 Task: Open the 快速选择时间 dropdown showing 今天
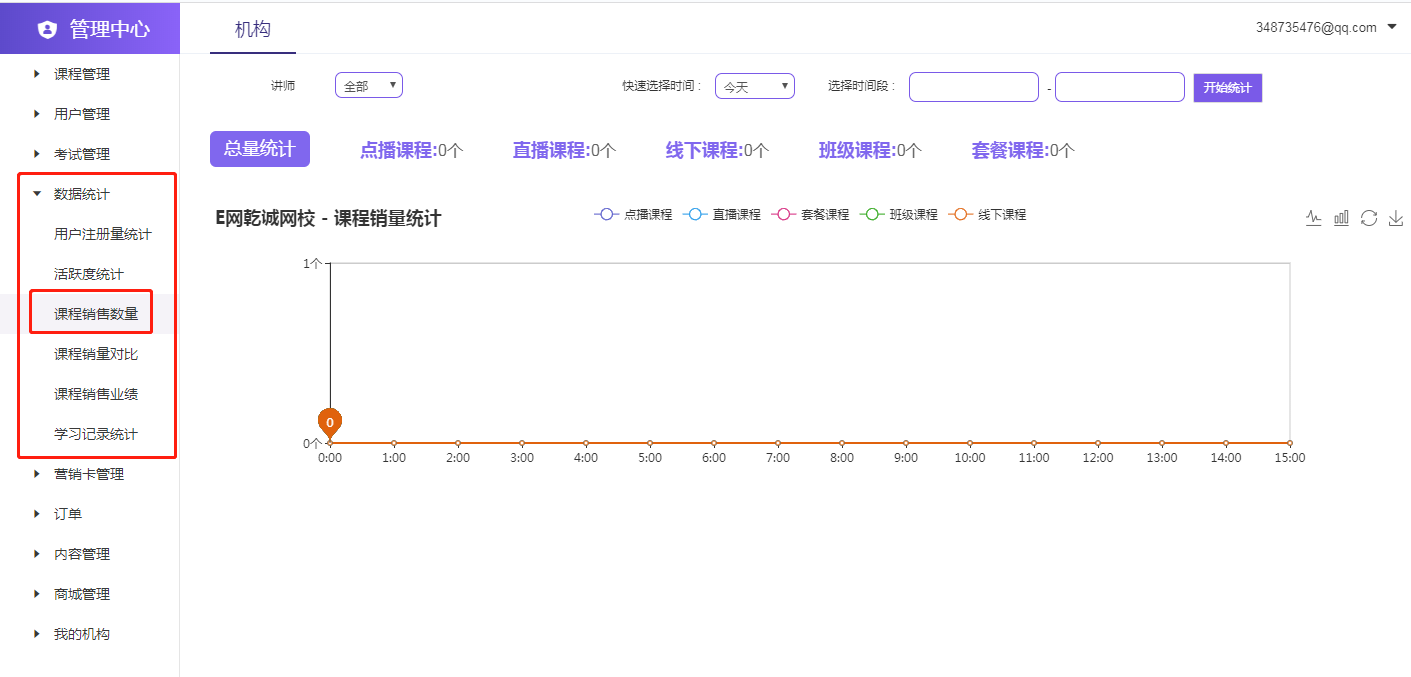(754, 87)
